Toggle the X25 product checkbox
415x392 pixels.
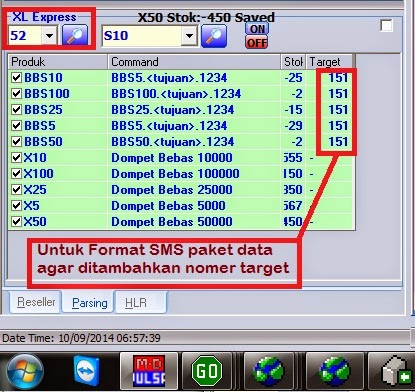[x=16, y=189]
